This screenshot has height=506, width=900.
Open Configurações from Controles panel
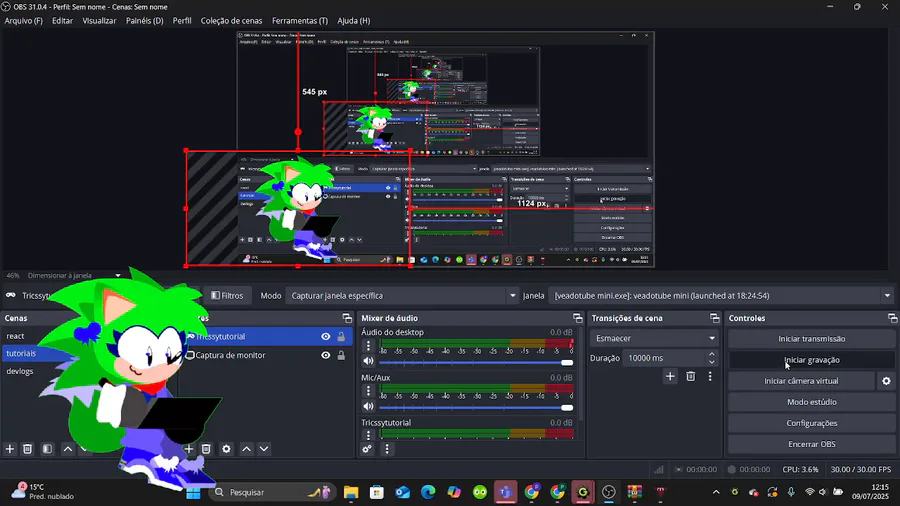point(812,423)
